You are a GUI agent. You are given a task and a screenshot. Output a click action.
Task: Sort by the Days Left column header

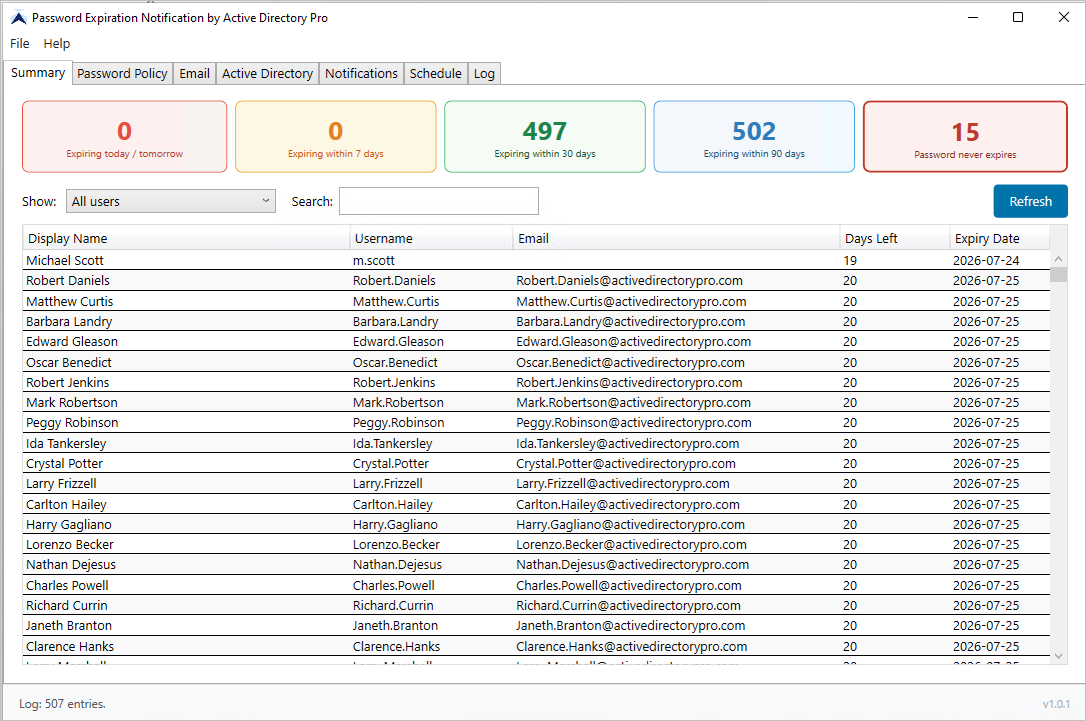point(895,238)
